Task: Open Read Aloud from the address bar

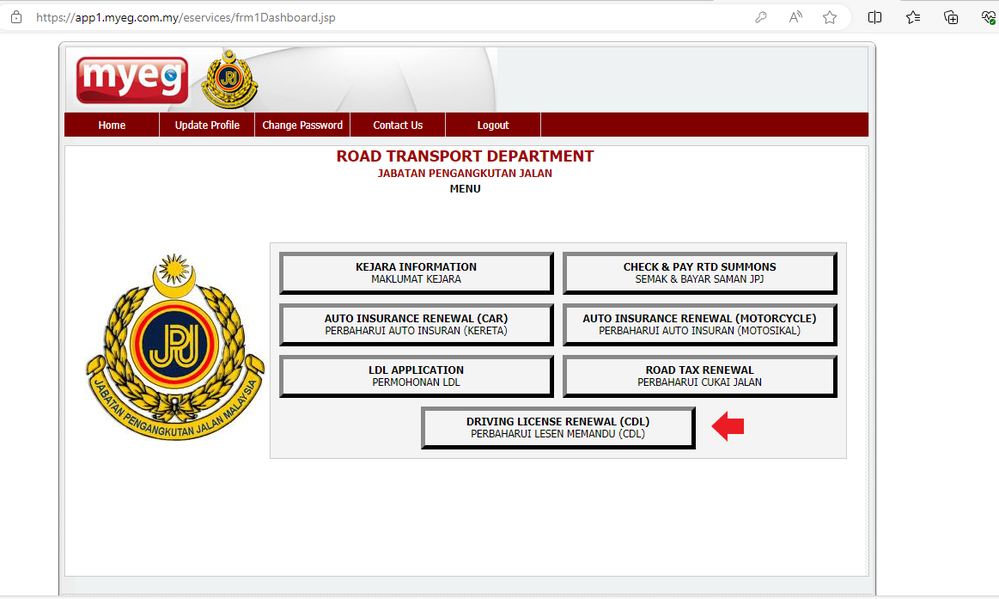Action: tap(795, 17)
